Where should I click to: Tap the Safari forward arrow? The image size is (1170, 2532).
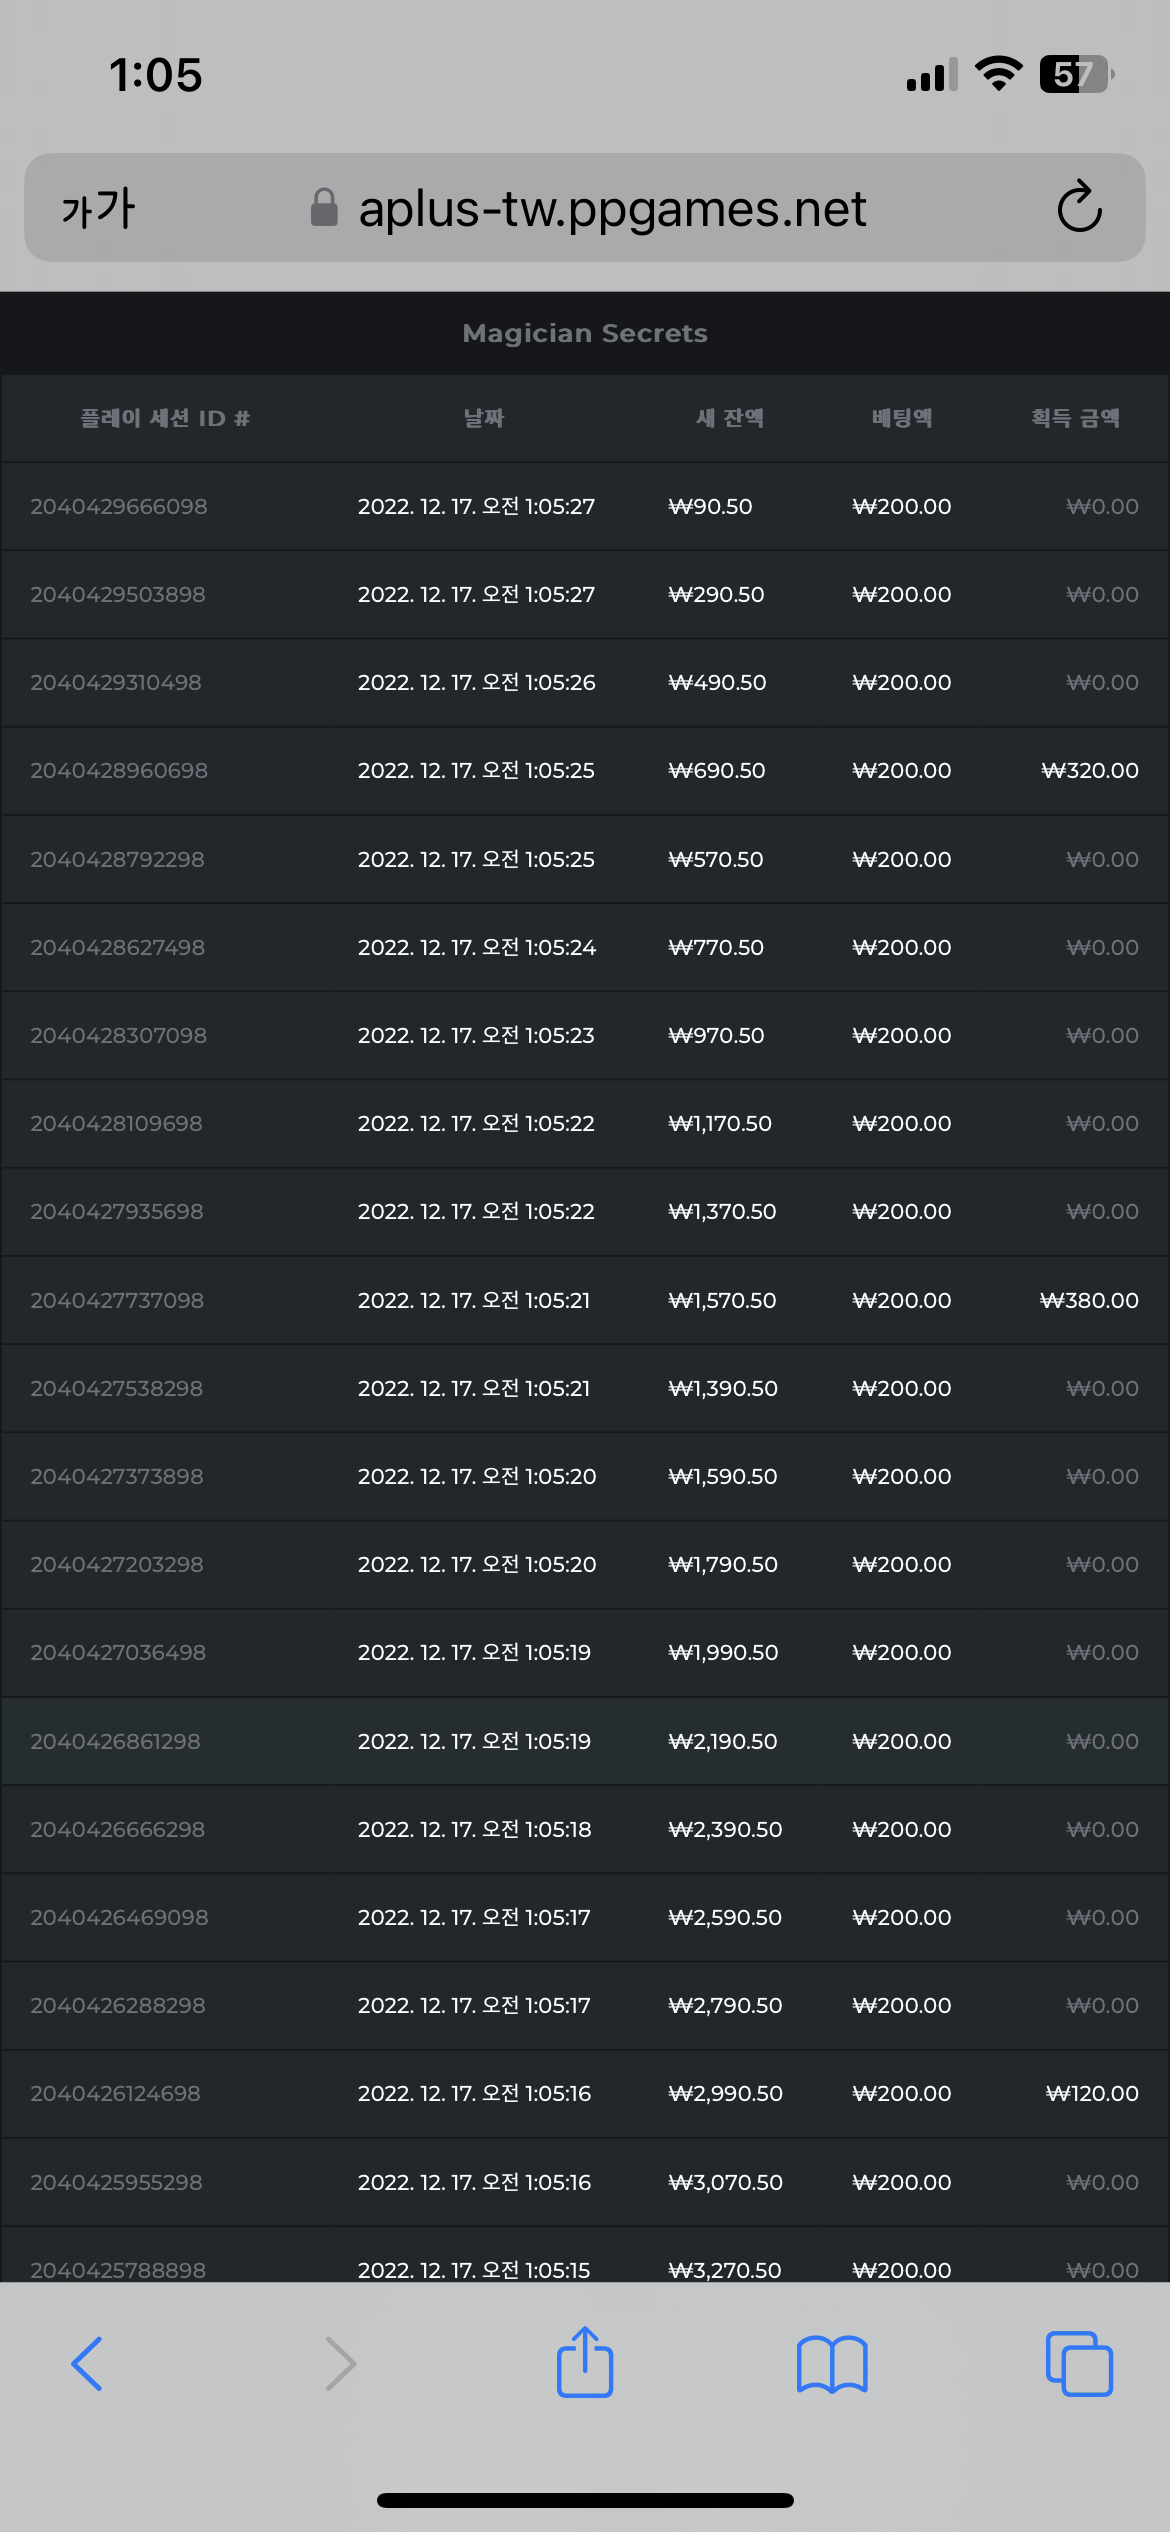coord(341,2364)
